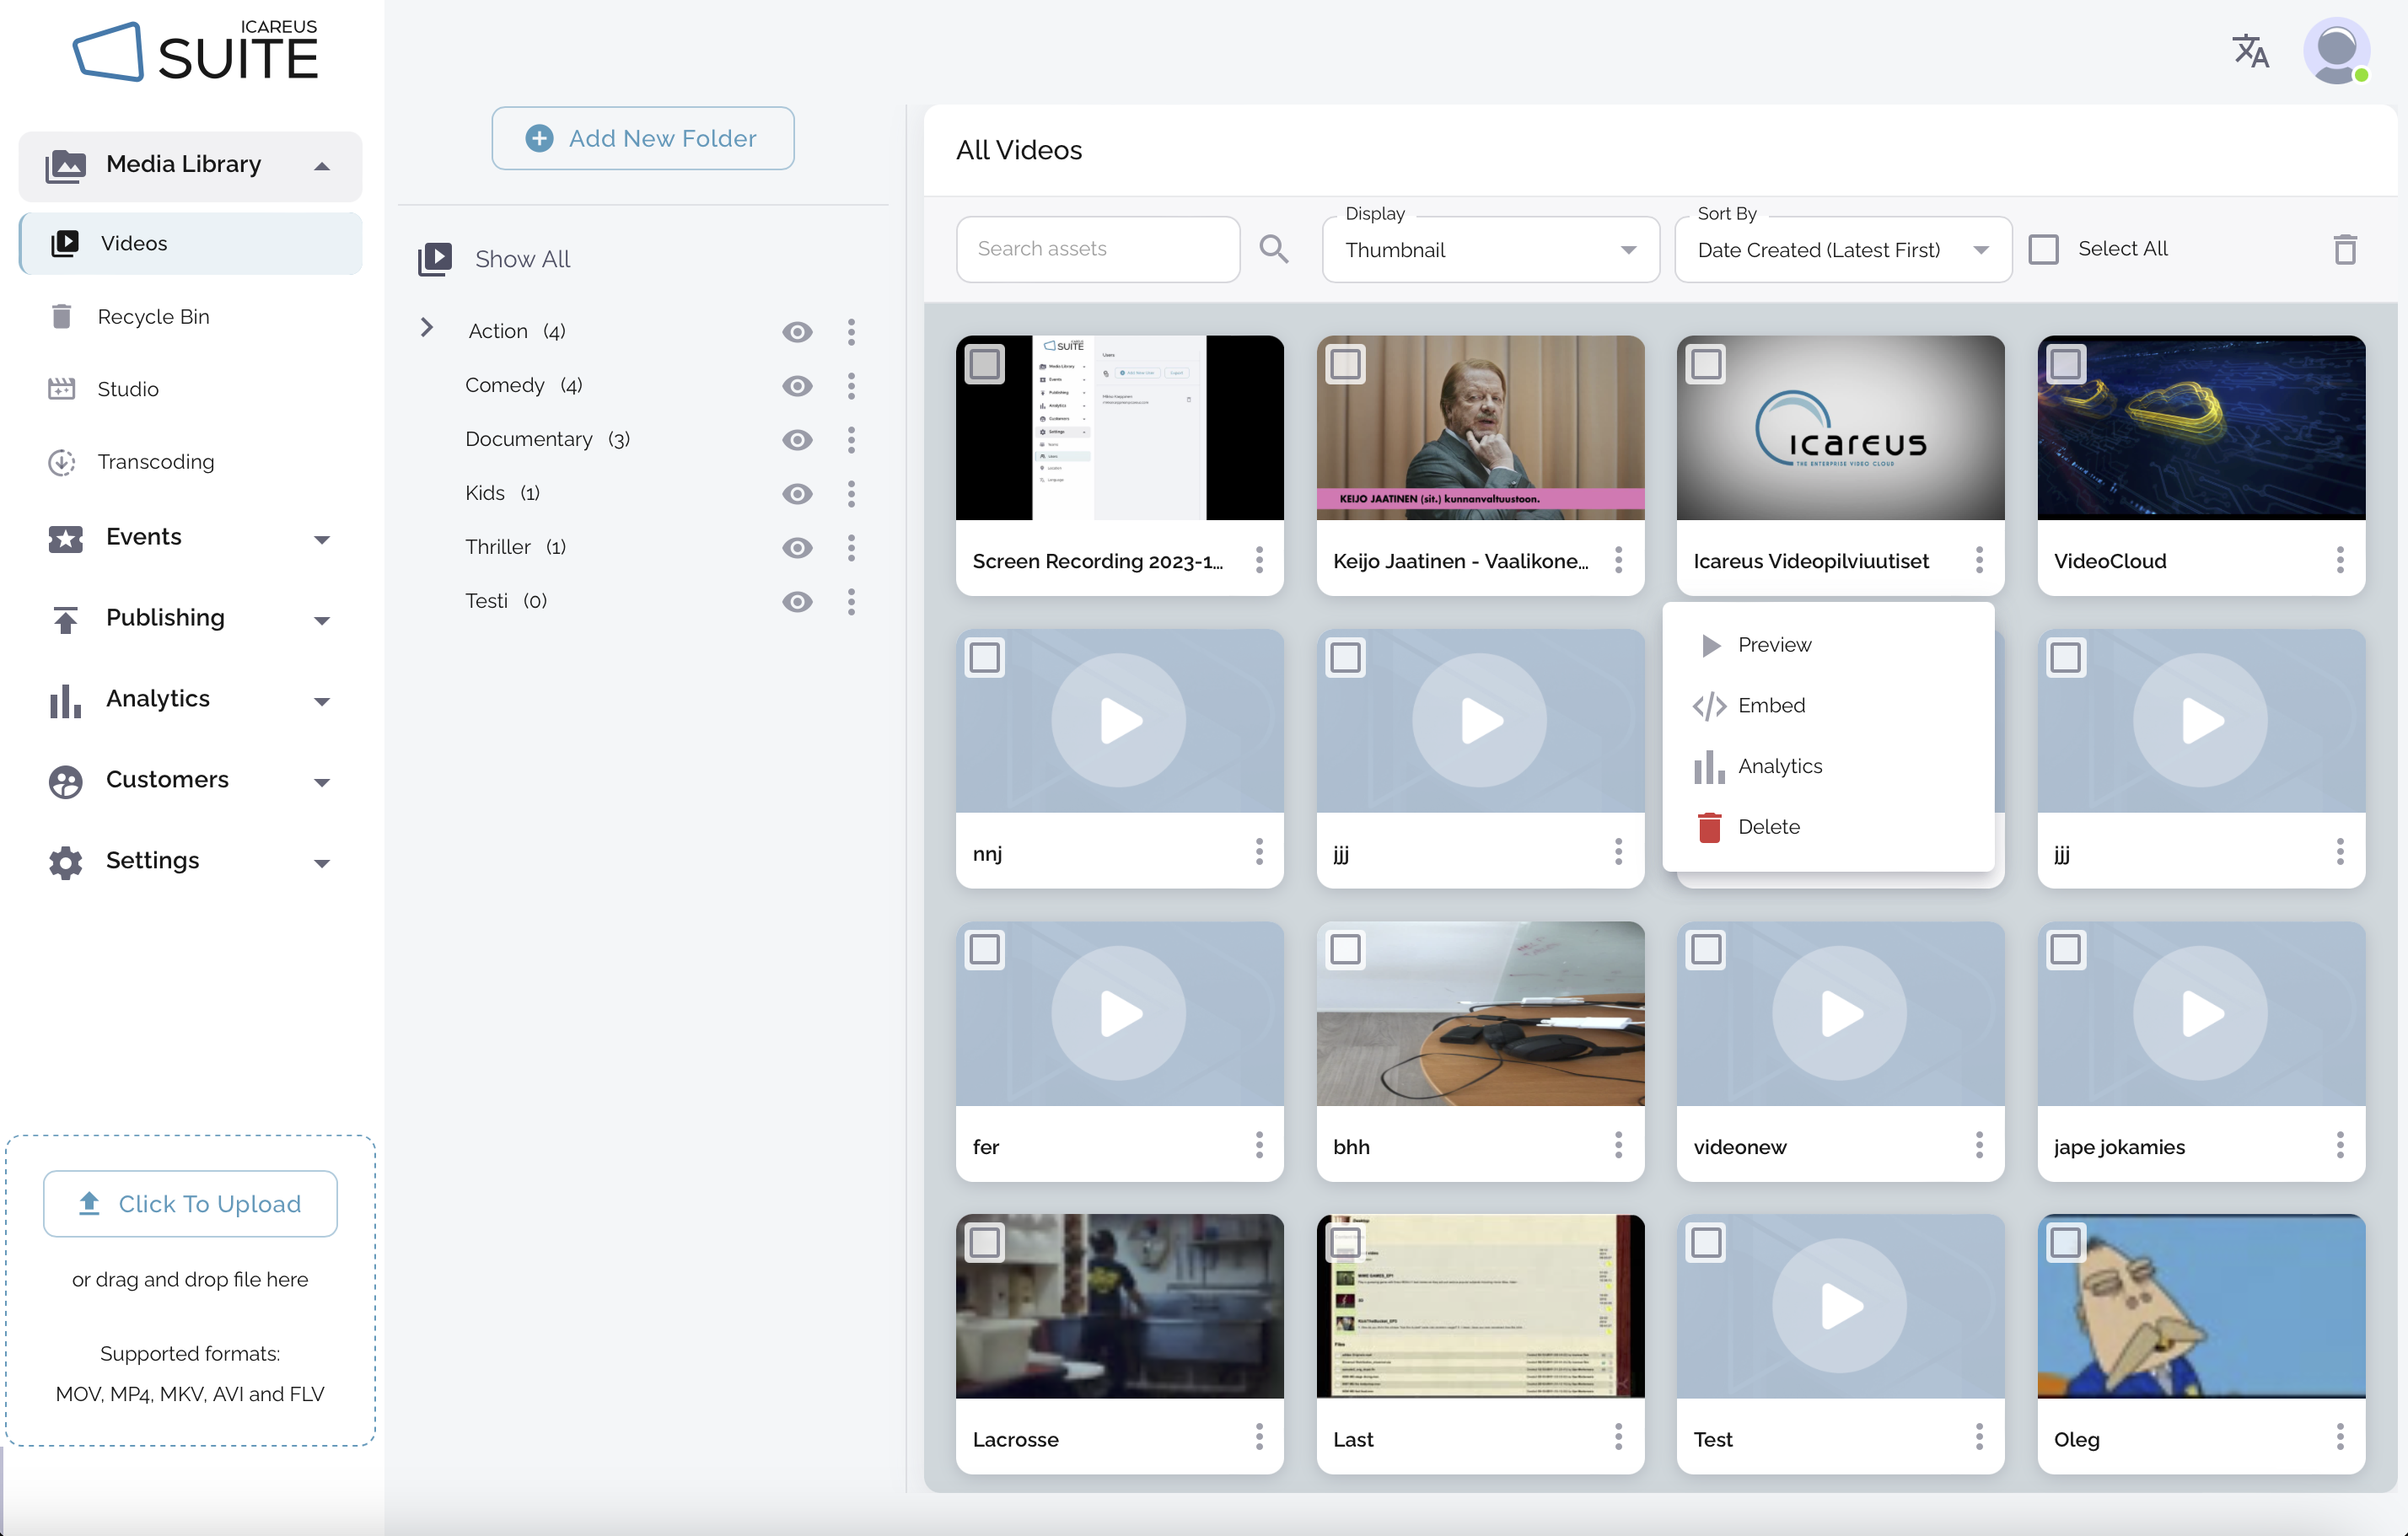Click the trash icon beside Select All
The image size is (2408, 1536).
pos(2344,248)
